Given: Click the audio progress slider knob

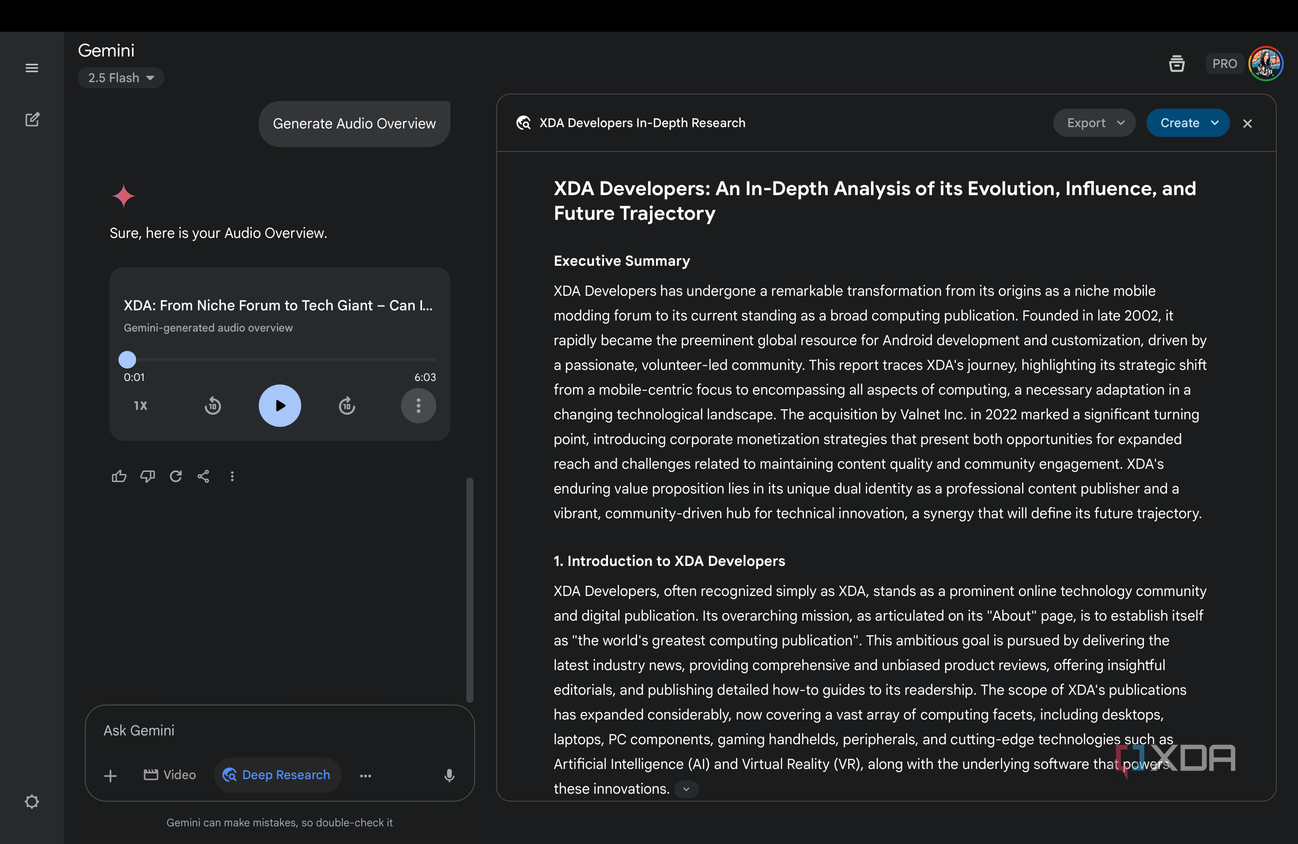Looking at the screenshot, I should pyautogui.click(x=127, y=360).
